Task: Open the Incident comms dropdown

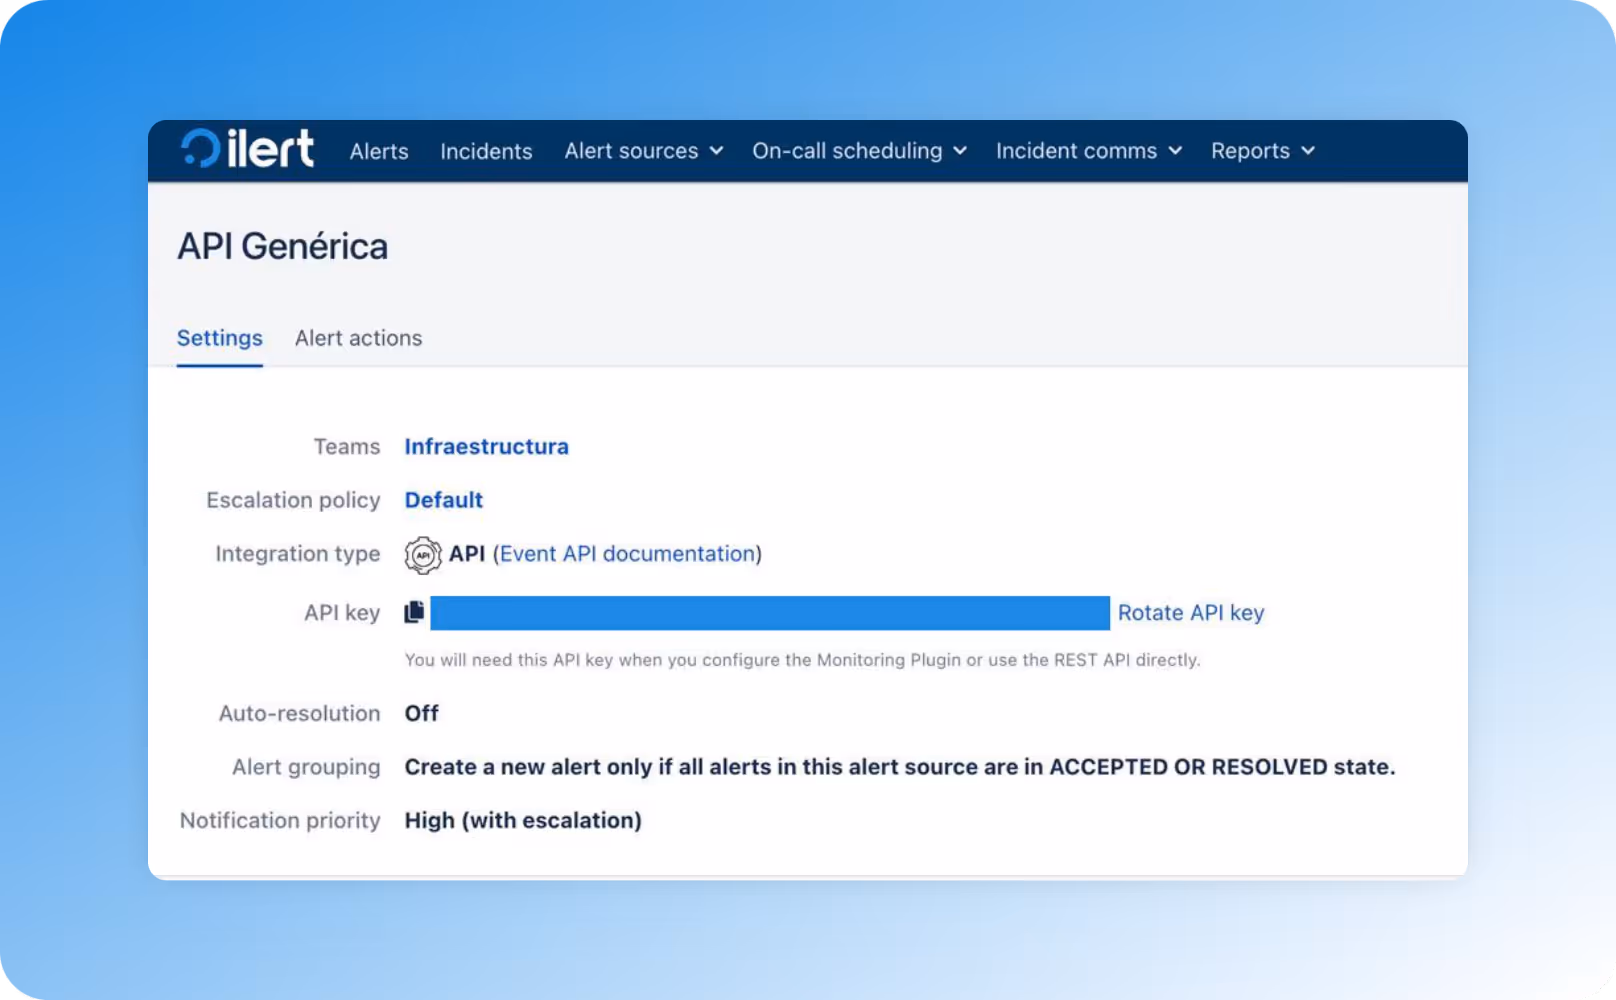Action: [1089, 151]
